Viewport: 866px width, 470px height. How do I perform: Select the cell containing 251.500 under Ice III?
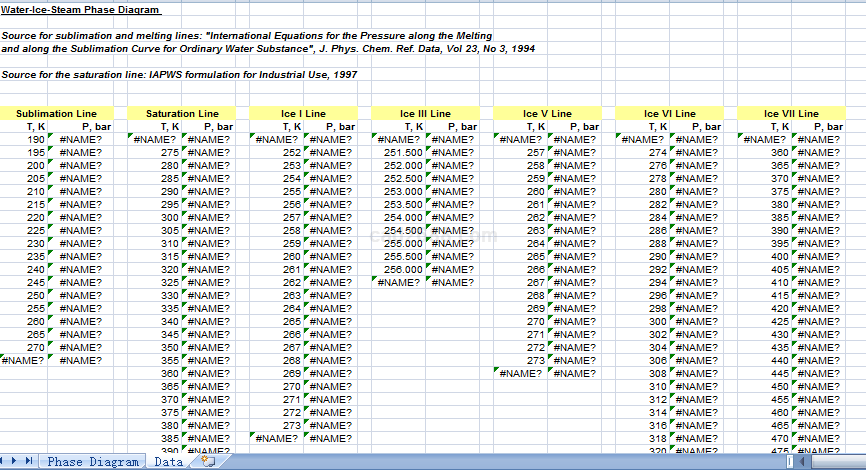point(404,153)
